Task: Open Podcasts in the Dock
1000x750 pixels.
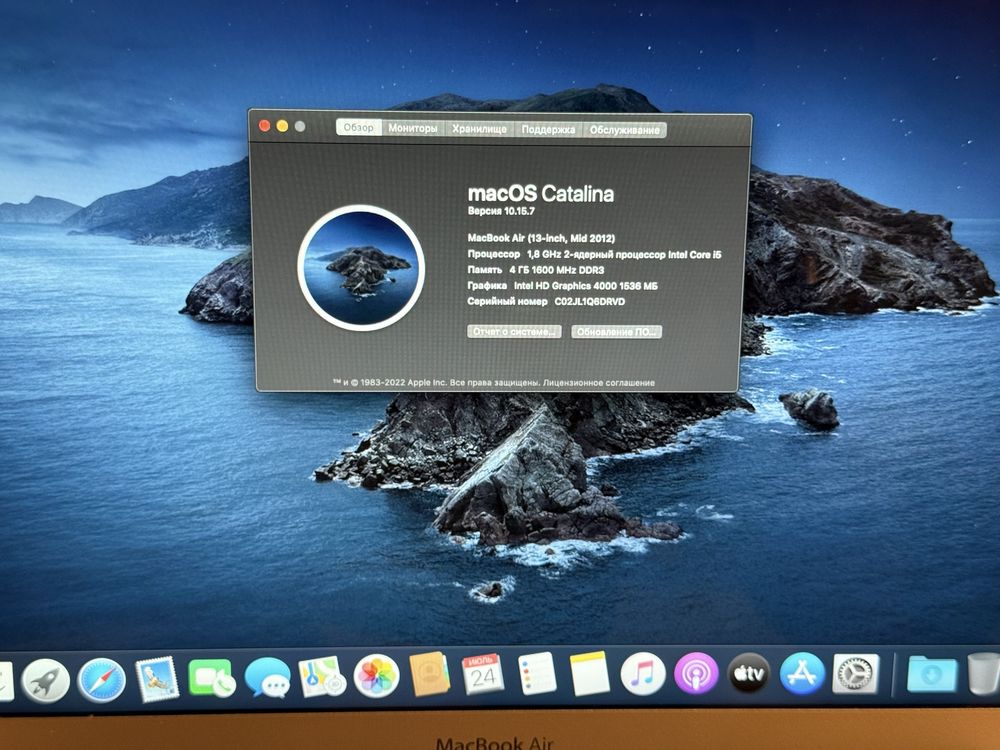Action: (696, 673)
